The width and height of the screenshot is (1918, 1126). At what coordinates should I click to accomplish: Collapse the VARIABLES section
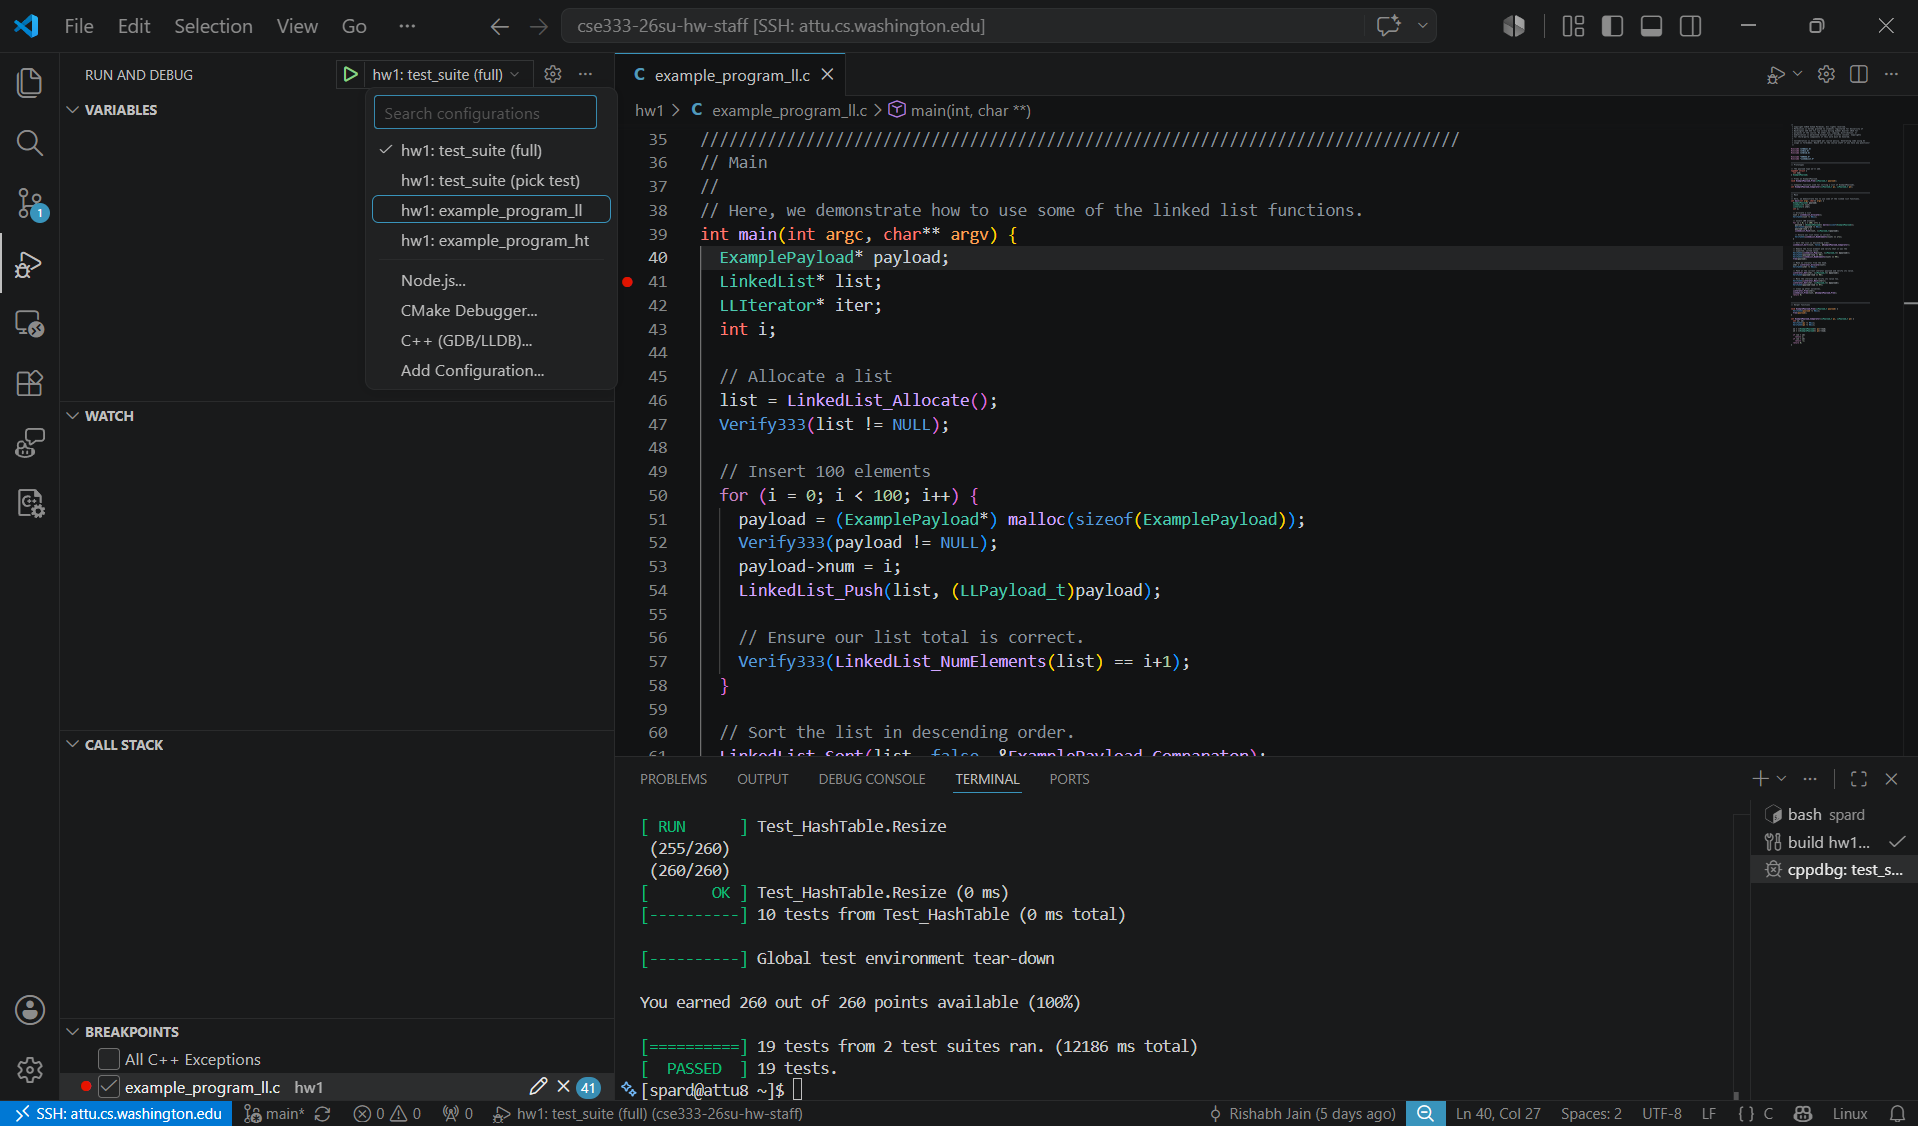click(x=73, y=110)
